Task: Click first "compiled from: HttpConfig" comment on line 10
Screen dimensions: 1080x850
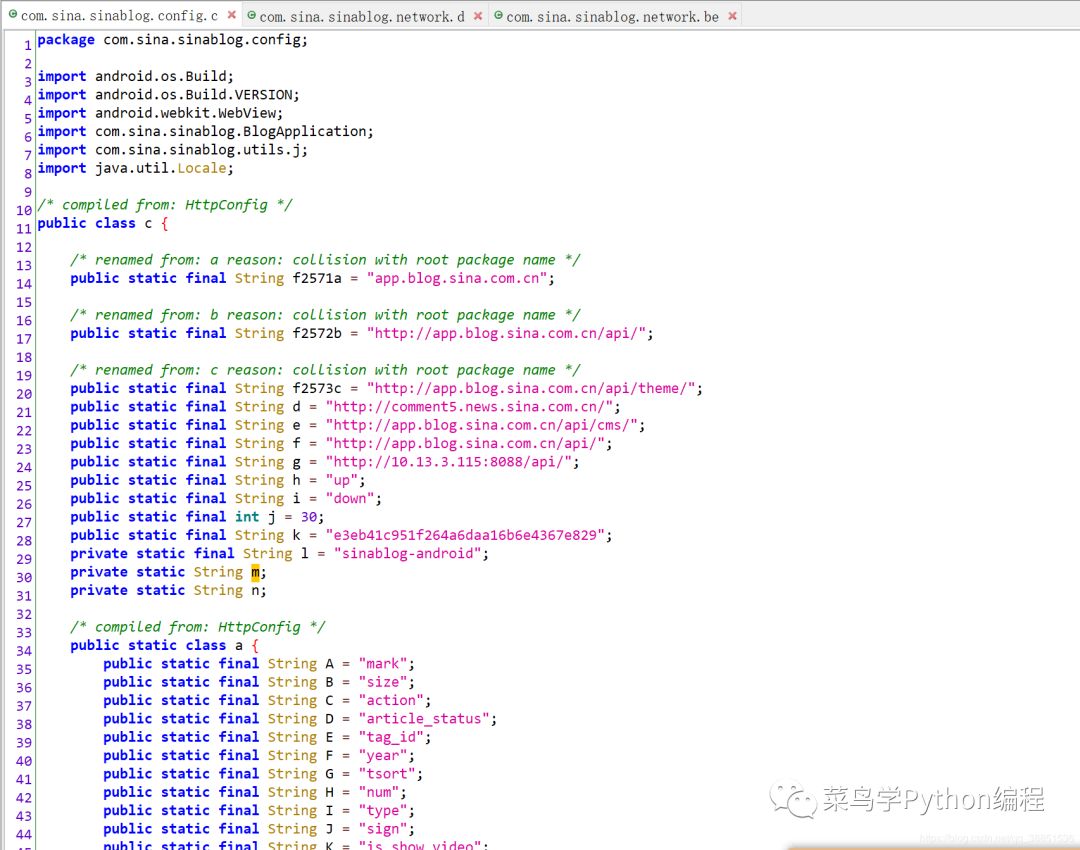Action: click(x=165, y=205)
